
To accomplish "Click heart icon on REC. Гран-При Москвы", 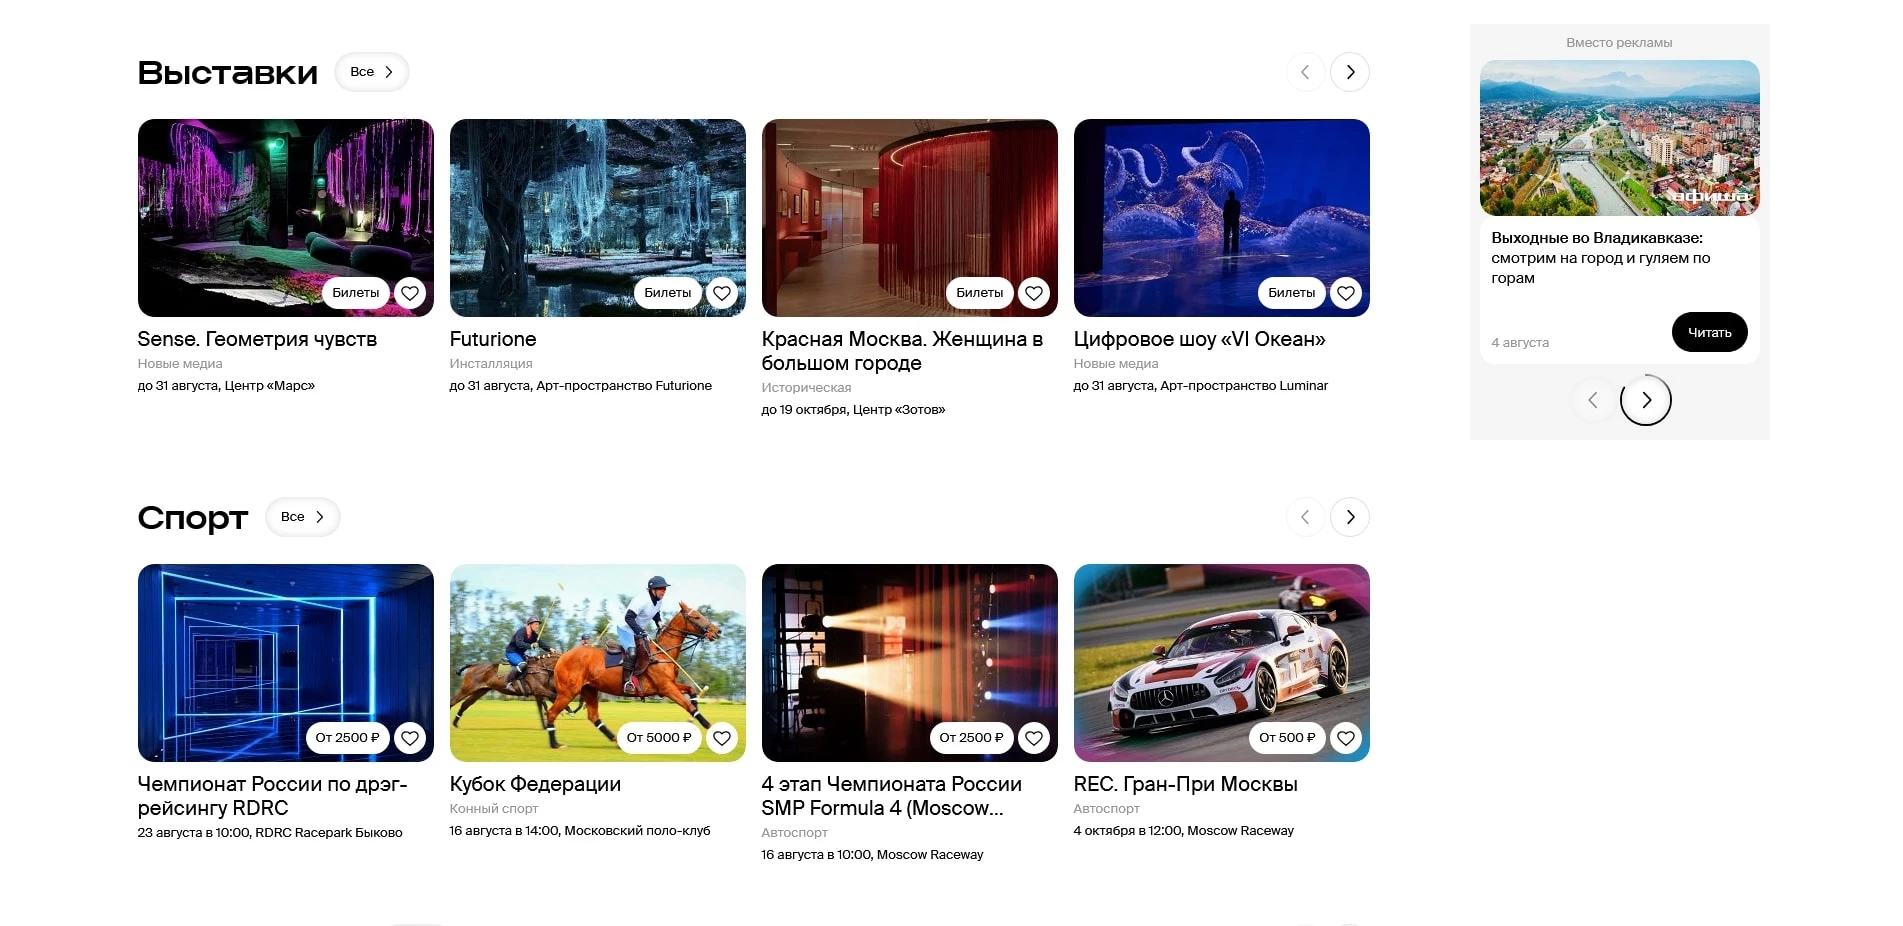I will point(1346,738).
